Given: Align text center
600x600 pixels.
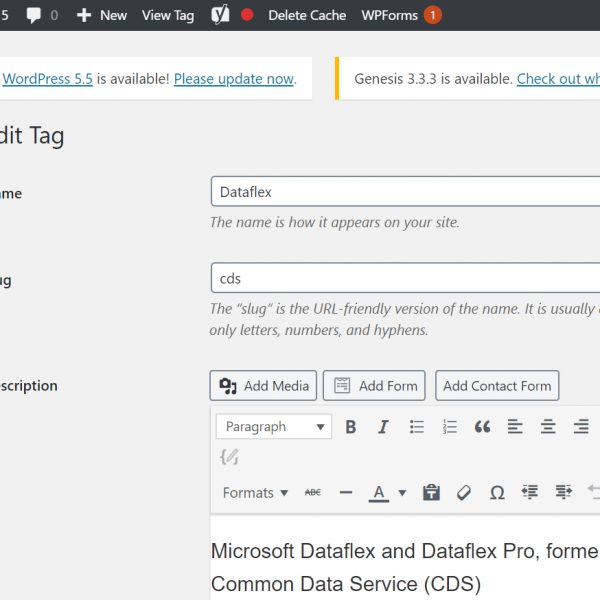Looking at the screenshot, I should (x=548, y=426).
